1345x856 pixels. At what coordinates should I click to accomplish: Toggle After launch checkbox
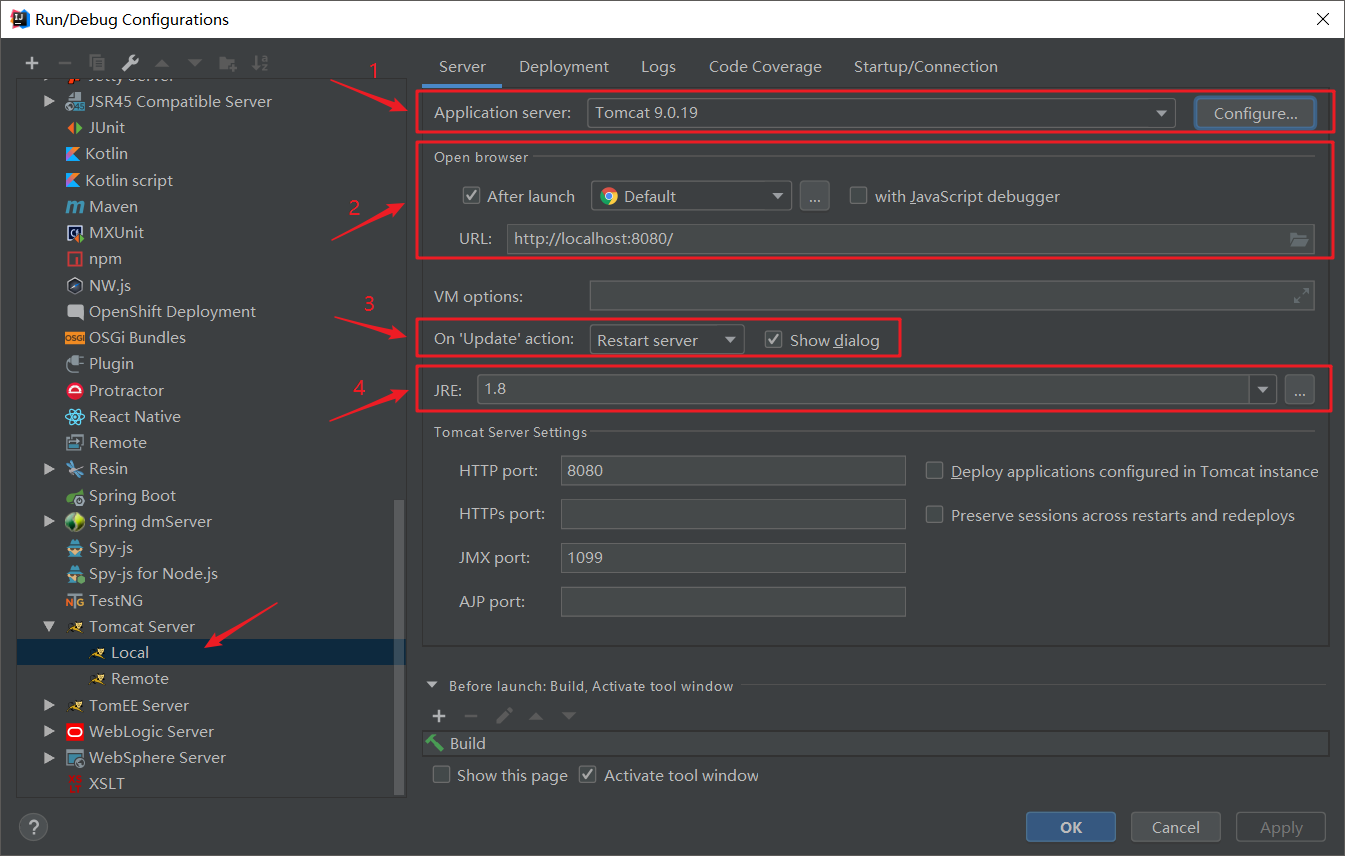click(x=472, y=196)
